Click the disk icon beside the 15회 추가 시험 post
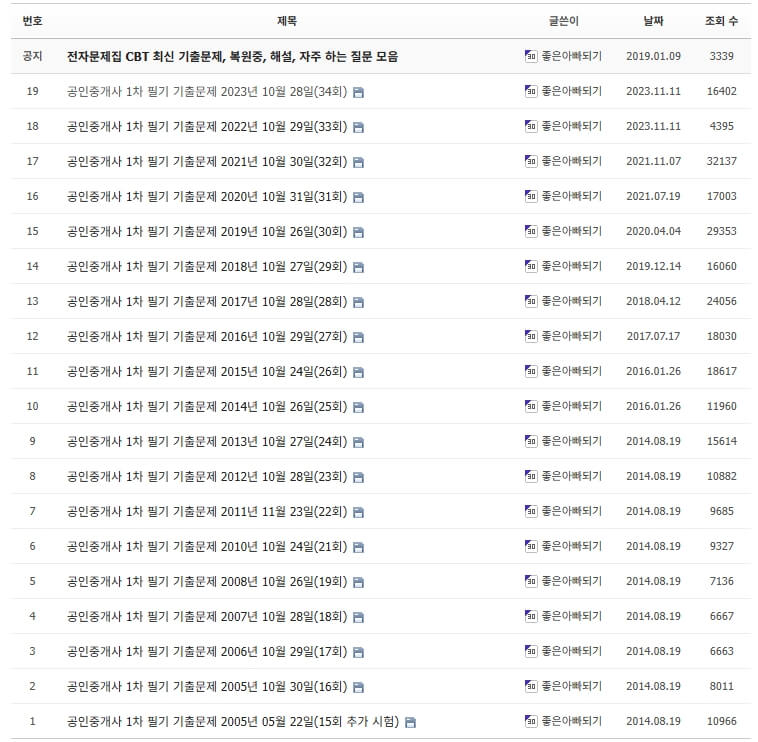 point(410,723)
